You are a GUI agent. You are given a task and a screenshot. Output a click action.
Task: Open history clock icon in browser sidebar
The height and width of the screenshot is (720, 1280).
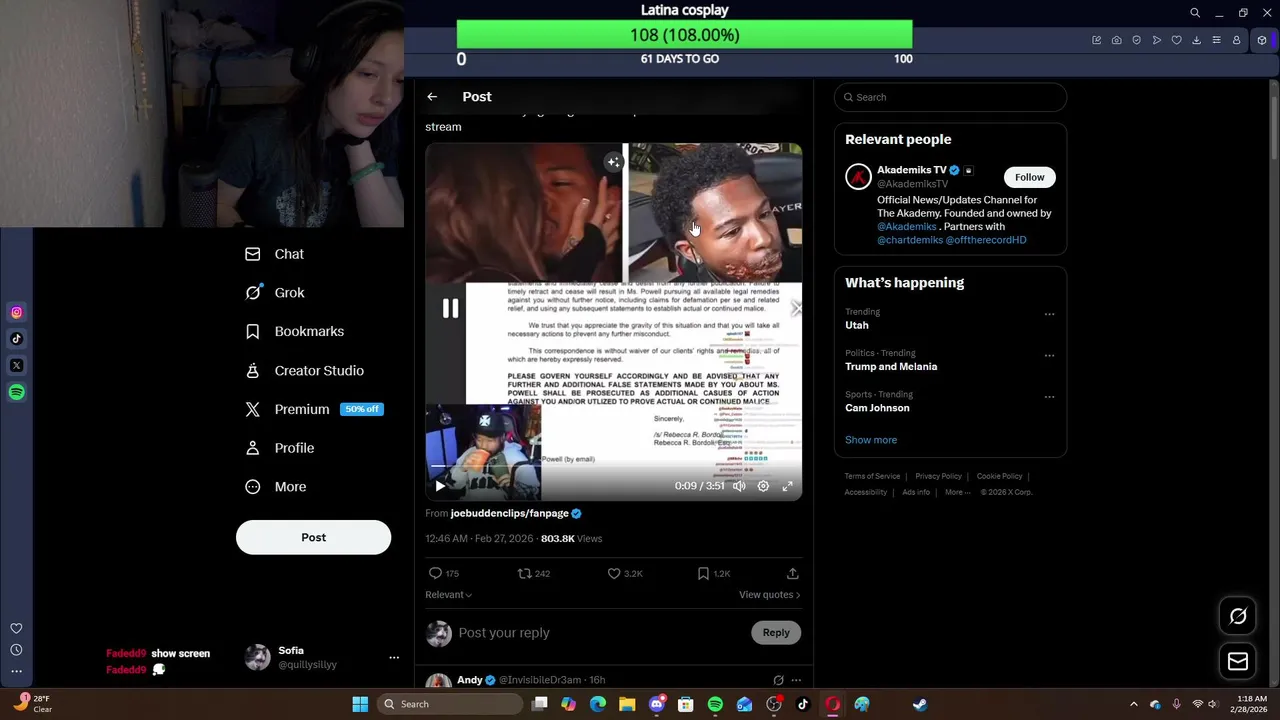click(16, 650)
